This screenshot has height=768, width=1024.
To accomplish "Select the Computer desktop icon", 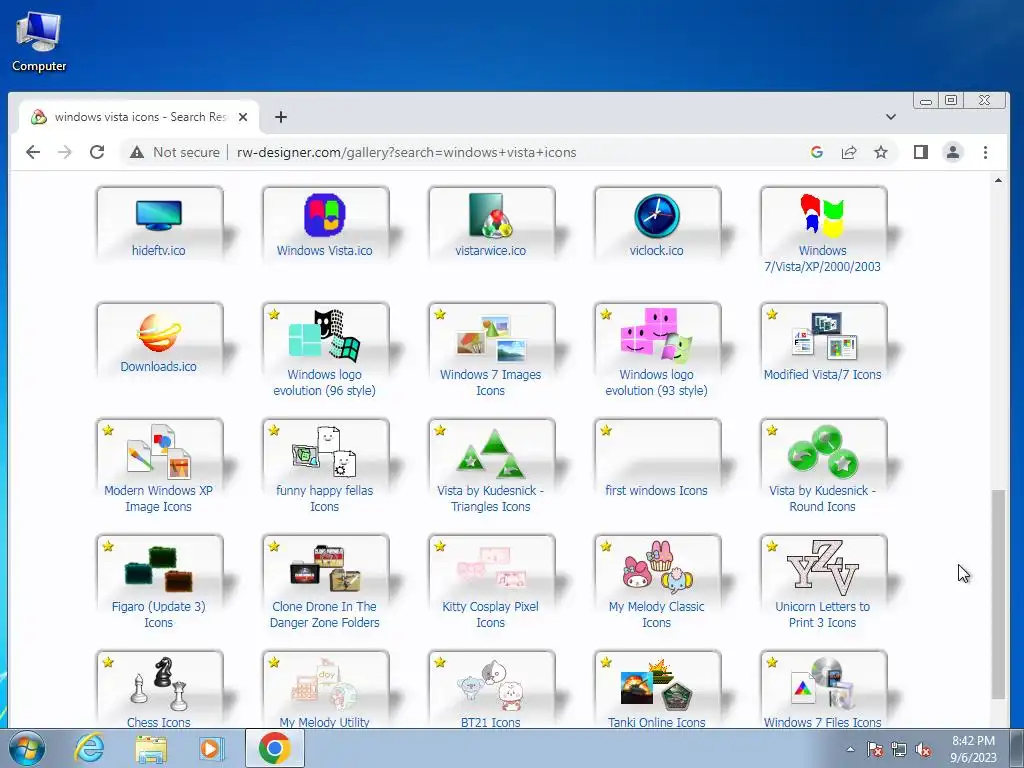I will click(39, 41).
